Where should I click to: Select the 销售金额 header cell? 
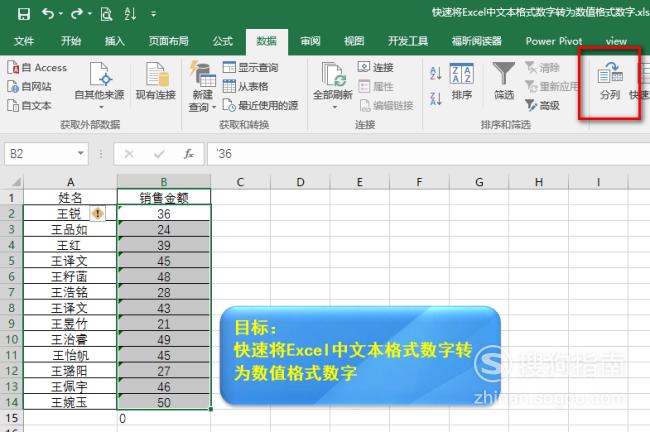(164, 198)
